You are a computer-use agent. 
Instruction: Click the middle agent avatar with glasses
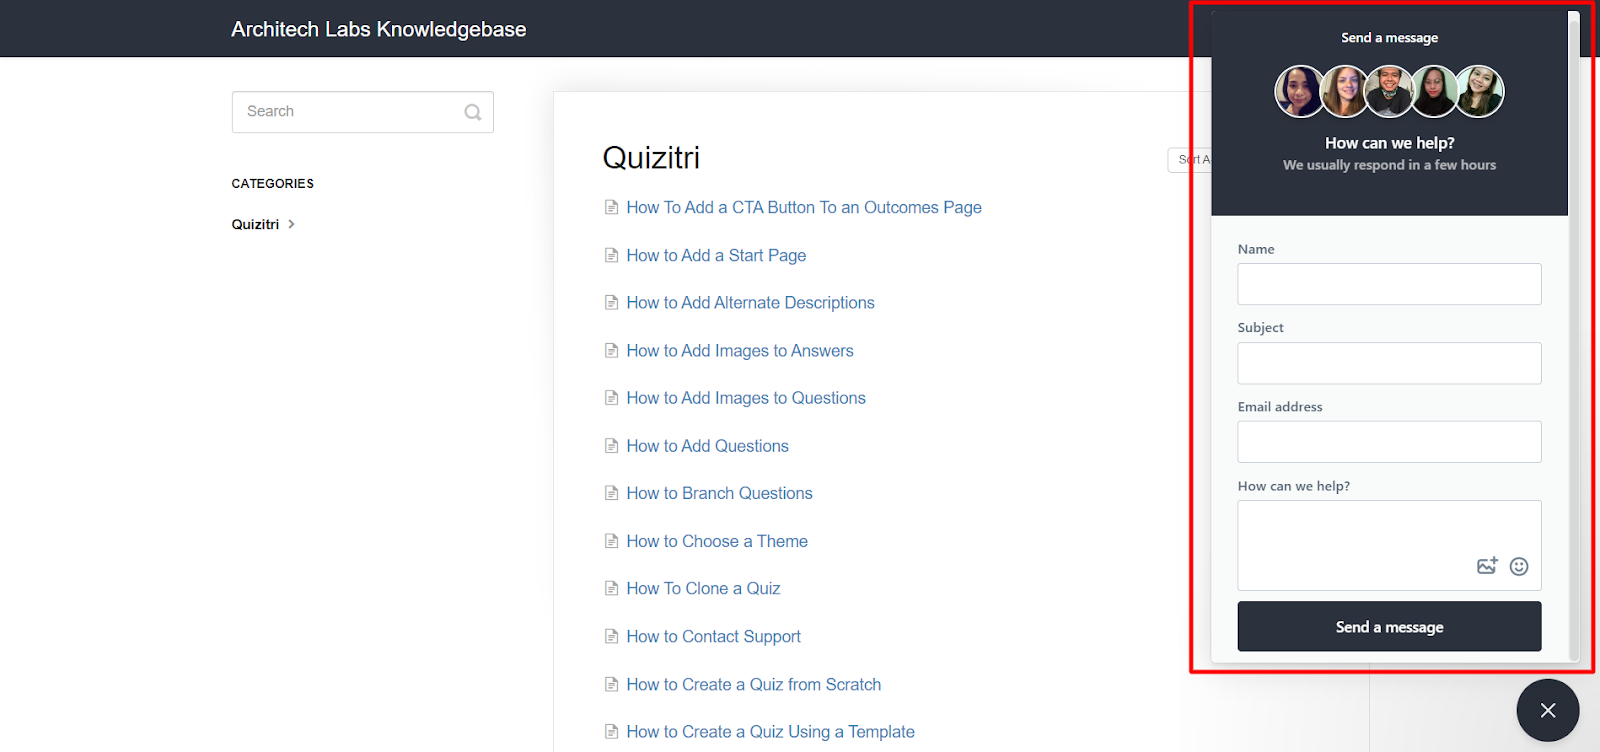point(1389,92)
